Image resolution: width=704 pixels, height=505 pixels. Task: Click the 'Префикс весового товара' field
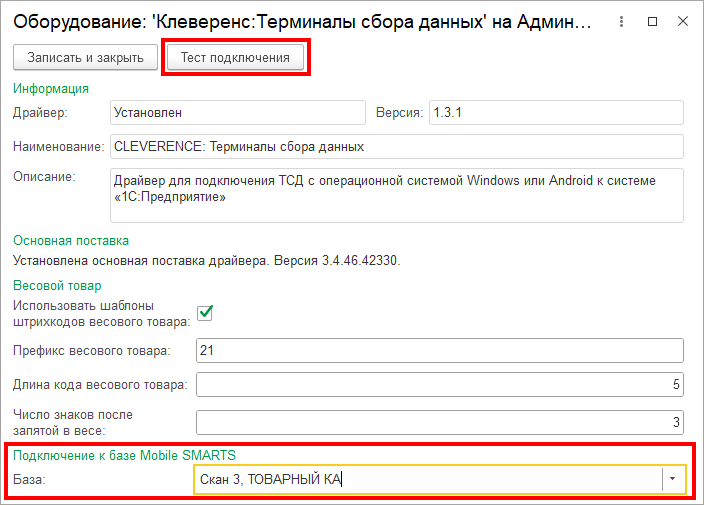[x=440, y=351]
